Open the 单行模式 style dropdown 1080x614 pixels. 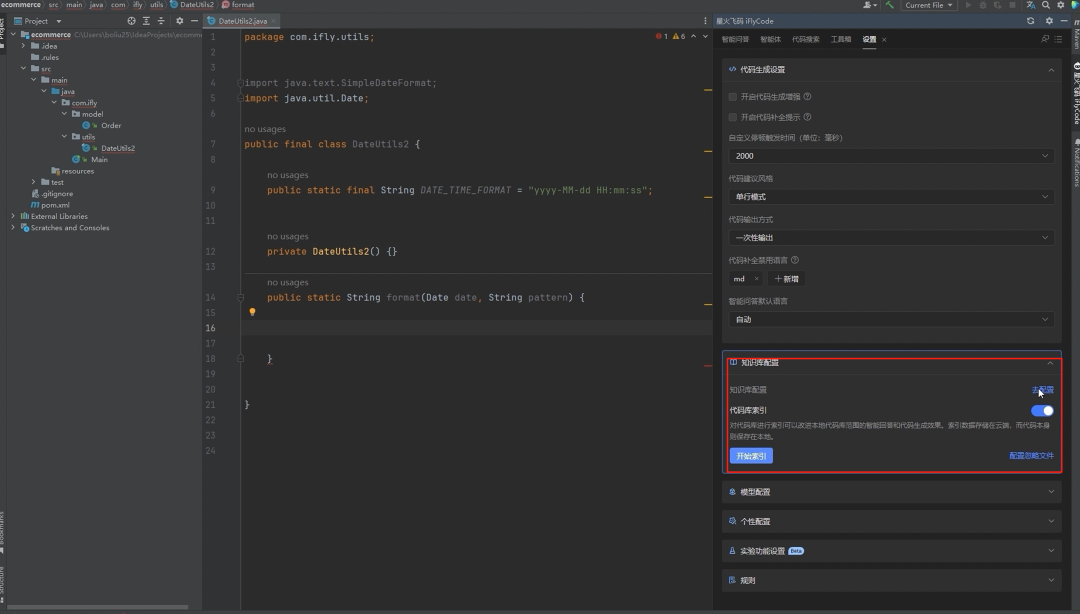coord(891,196)
